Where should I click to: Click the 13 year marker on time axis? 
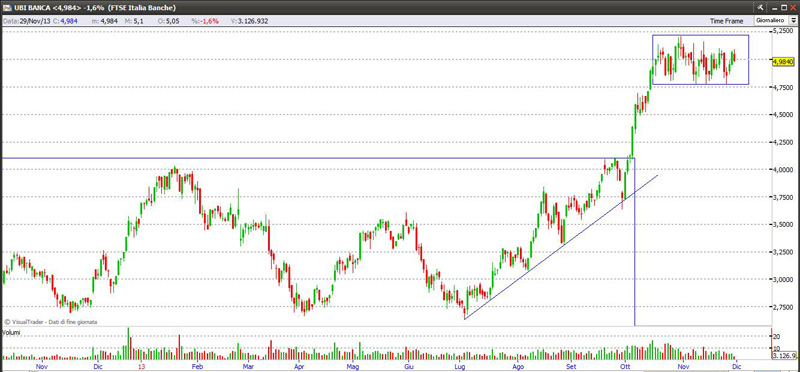point(143,366)
